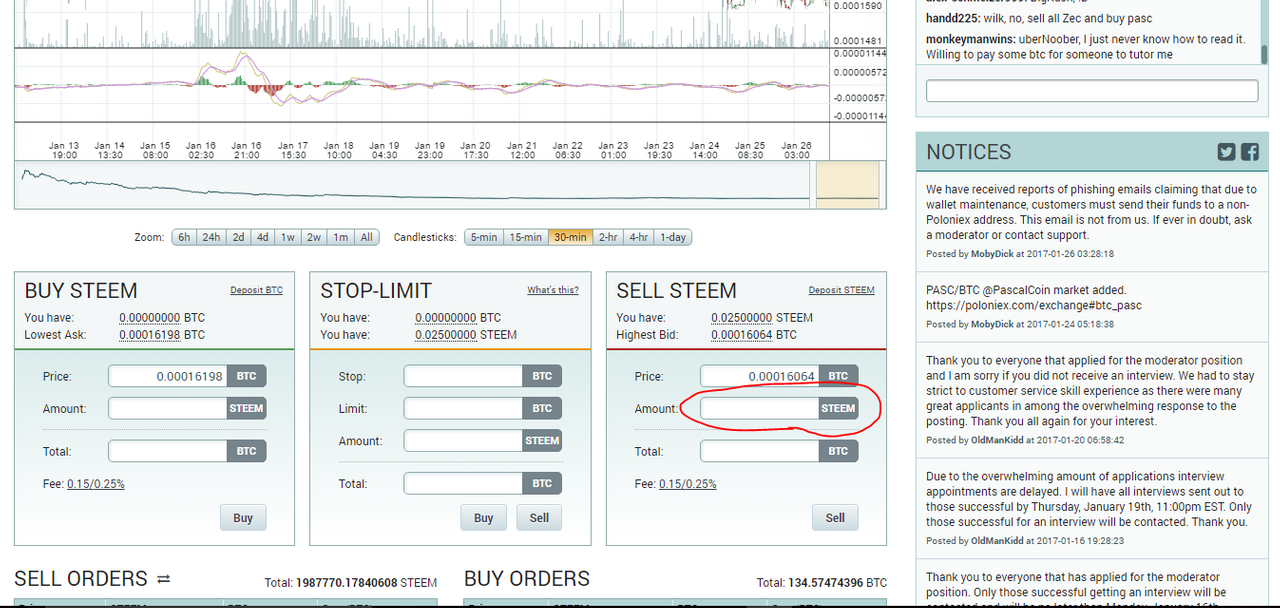Click the Jan 20 17:30 label on the time axis
Image resolution: width=1280 pixels, height=608 pixels.
tap(476, 150)
